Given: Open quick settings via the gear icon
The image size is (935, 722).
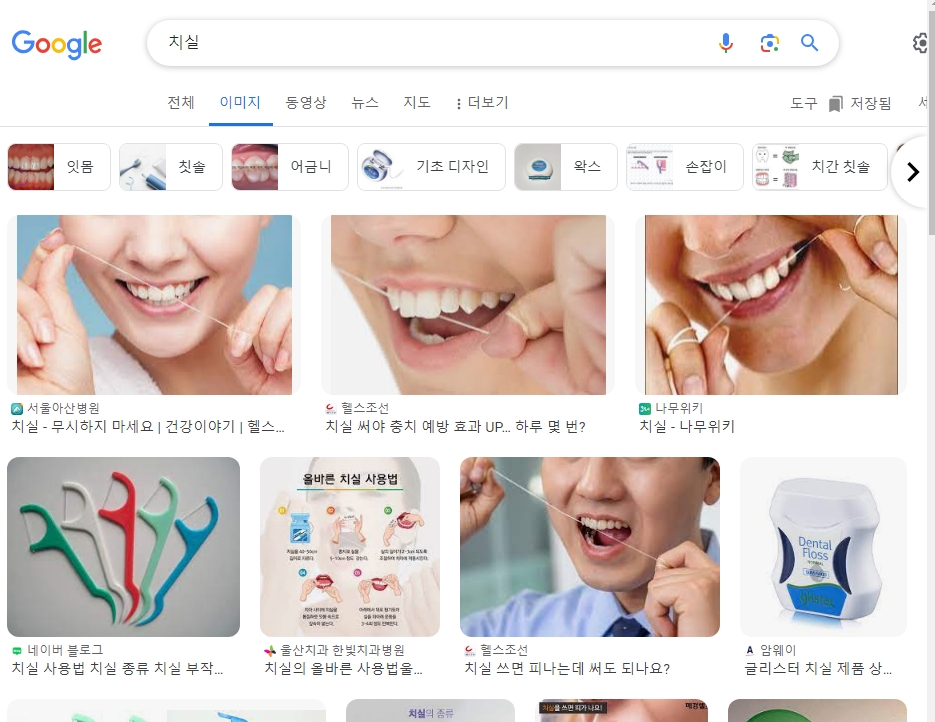Looking at the screenshot, I should 919,43.
